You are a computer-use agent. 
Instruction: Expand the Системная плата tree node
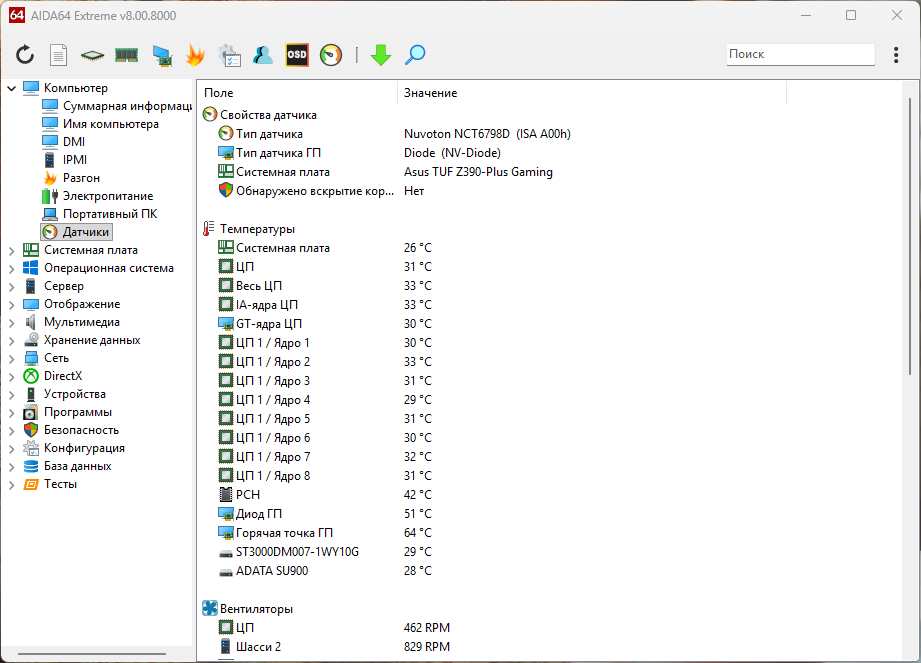point(11,251)
